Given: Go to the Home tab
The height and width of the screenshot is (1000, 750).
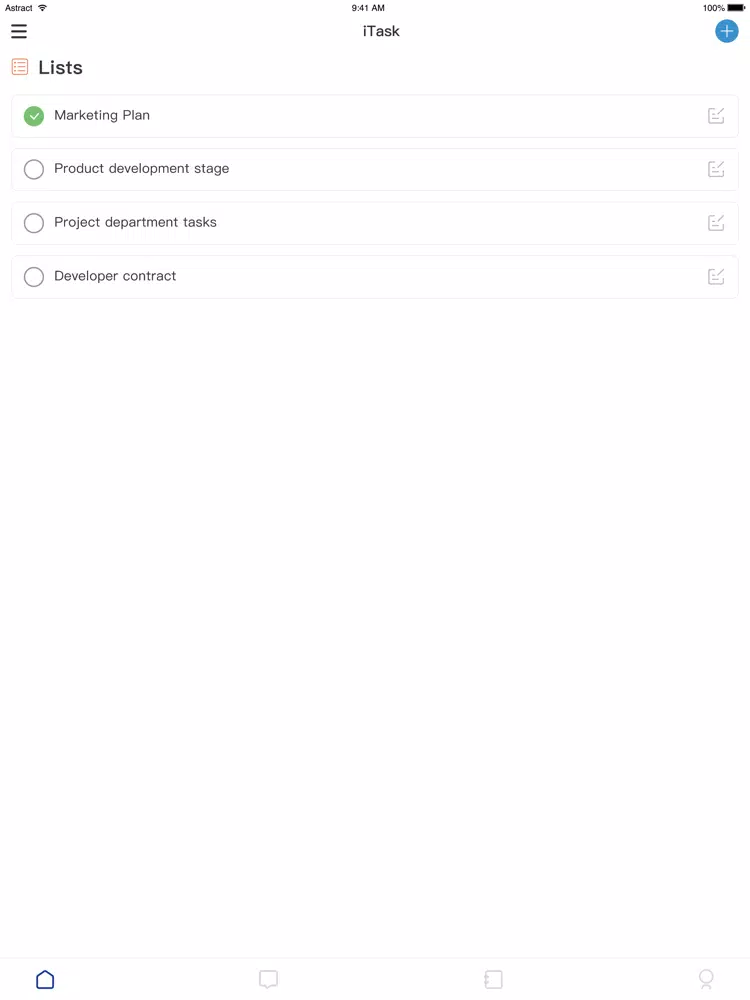Looking at the screenshot, I should click(45, 979).
